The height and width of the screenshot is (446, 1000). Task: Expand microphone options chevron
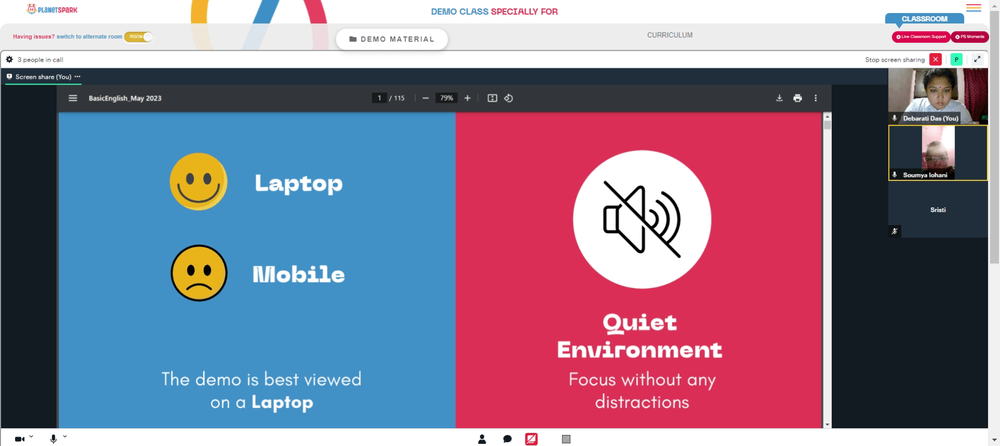[x=65, y=436]
